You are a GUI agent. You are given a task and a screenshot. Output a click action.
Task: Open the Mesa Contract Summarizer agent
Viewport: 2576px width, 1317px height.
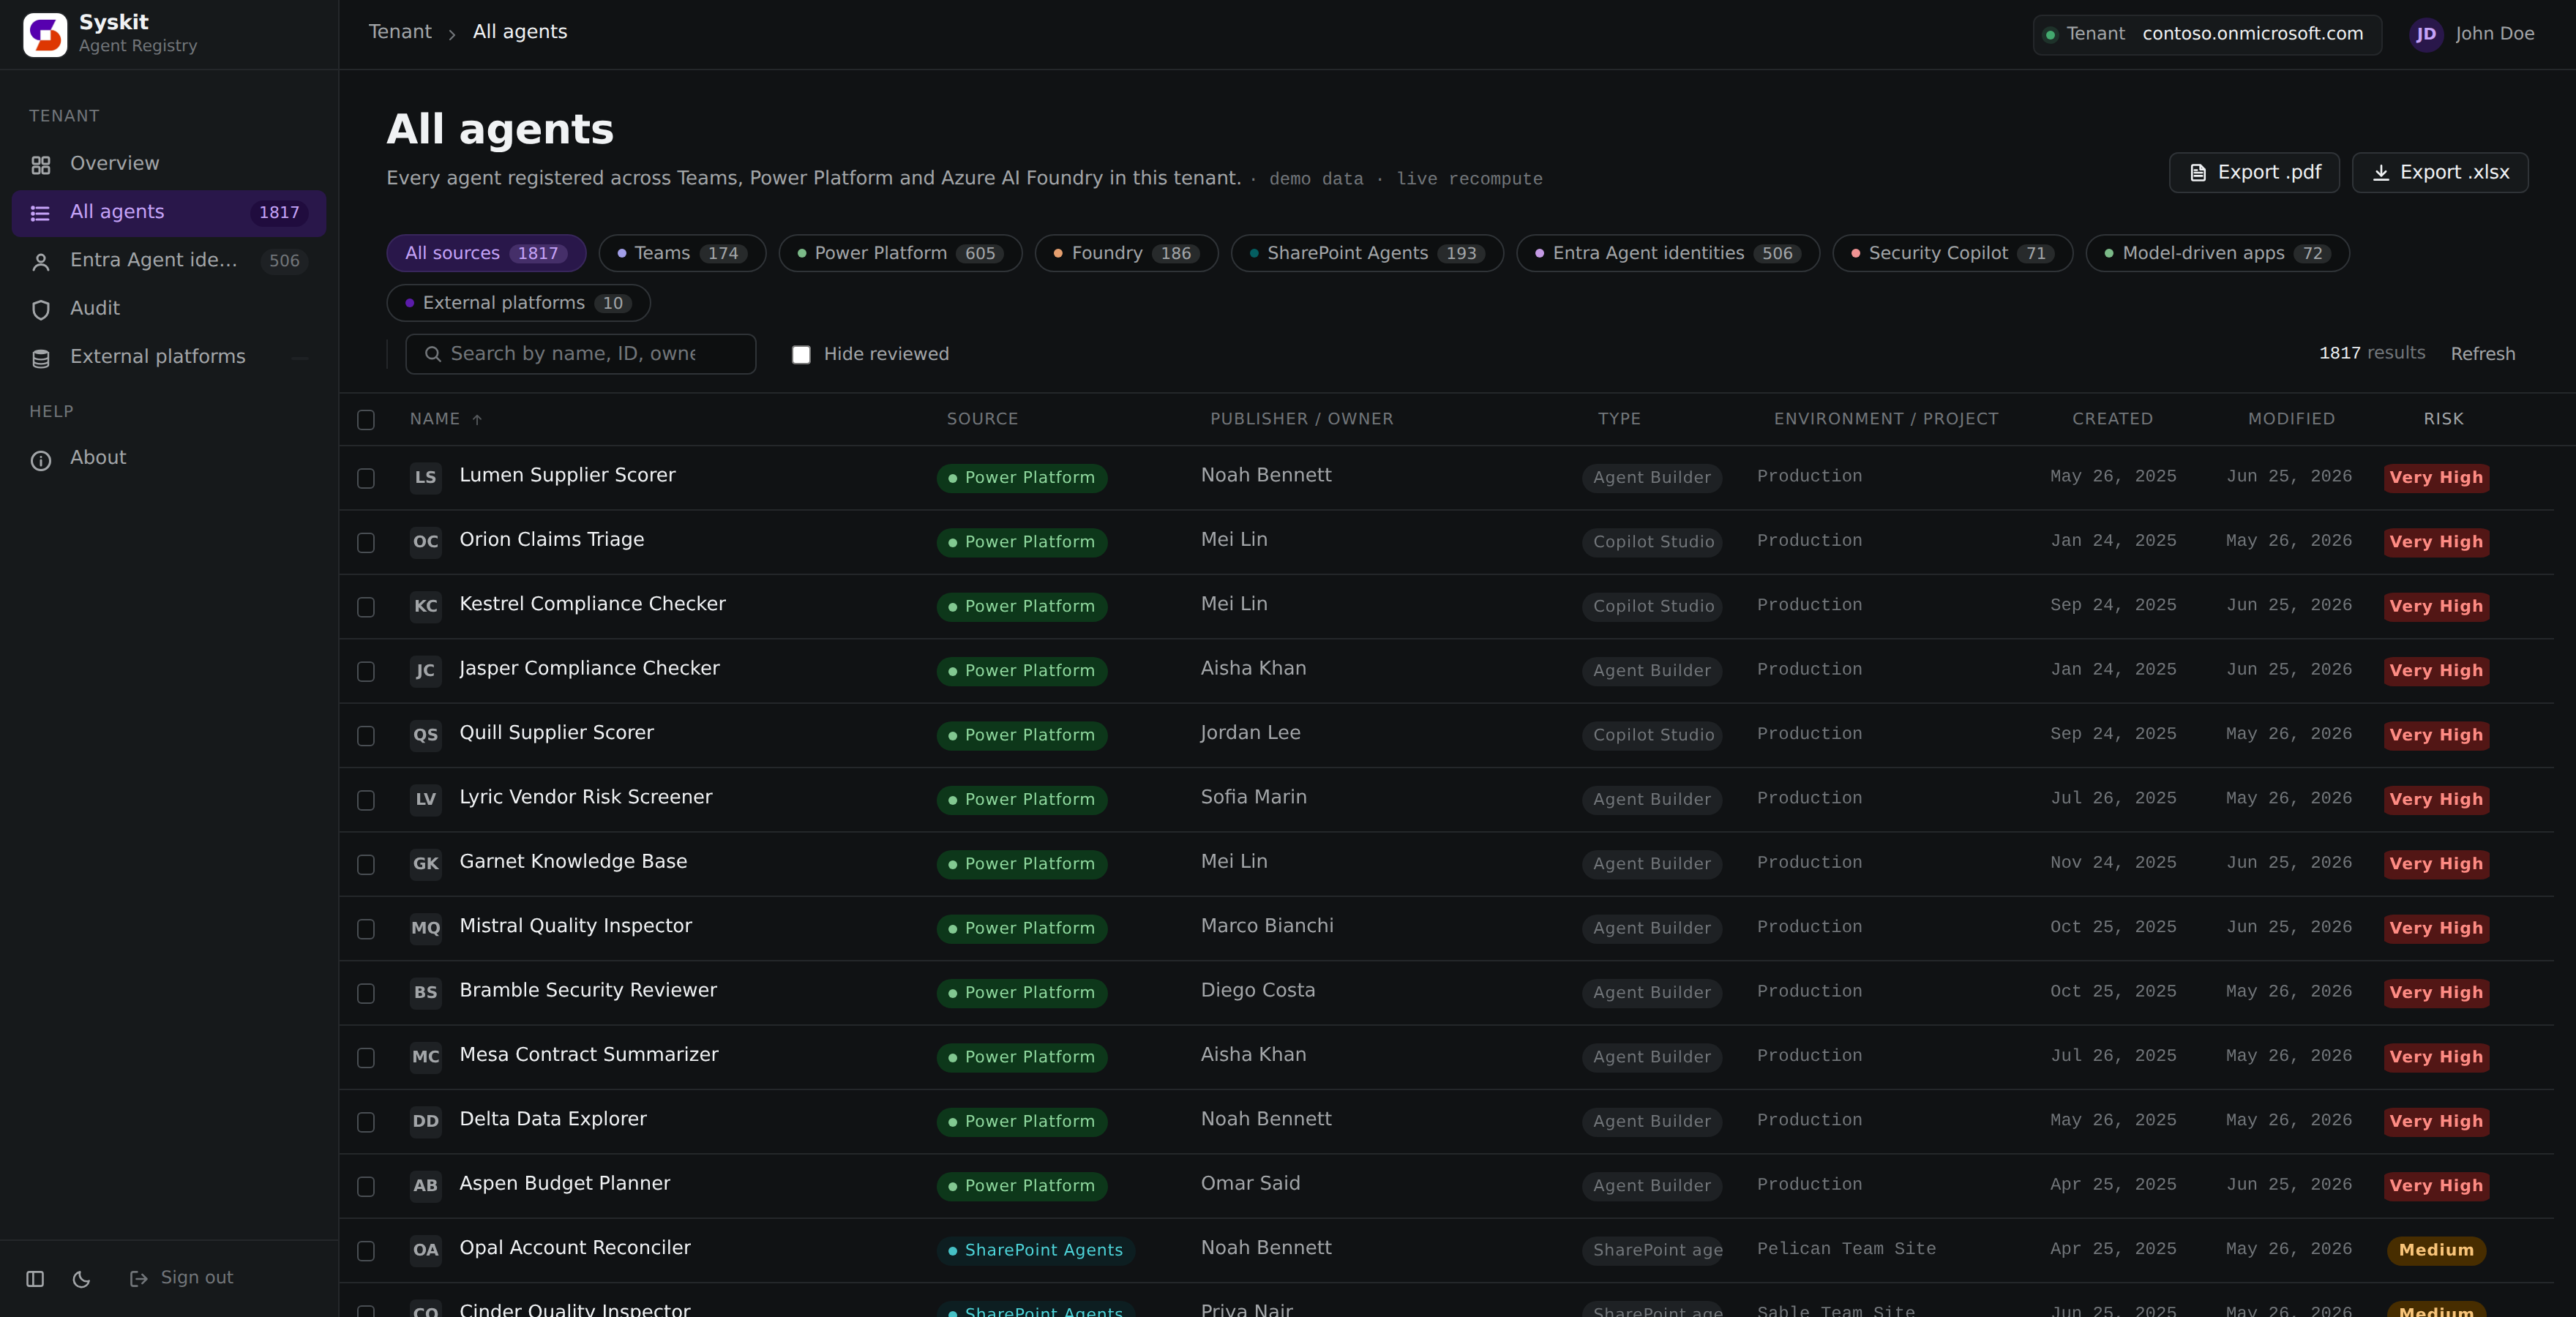coord(589,1055)
